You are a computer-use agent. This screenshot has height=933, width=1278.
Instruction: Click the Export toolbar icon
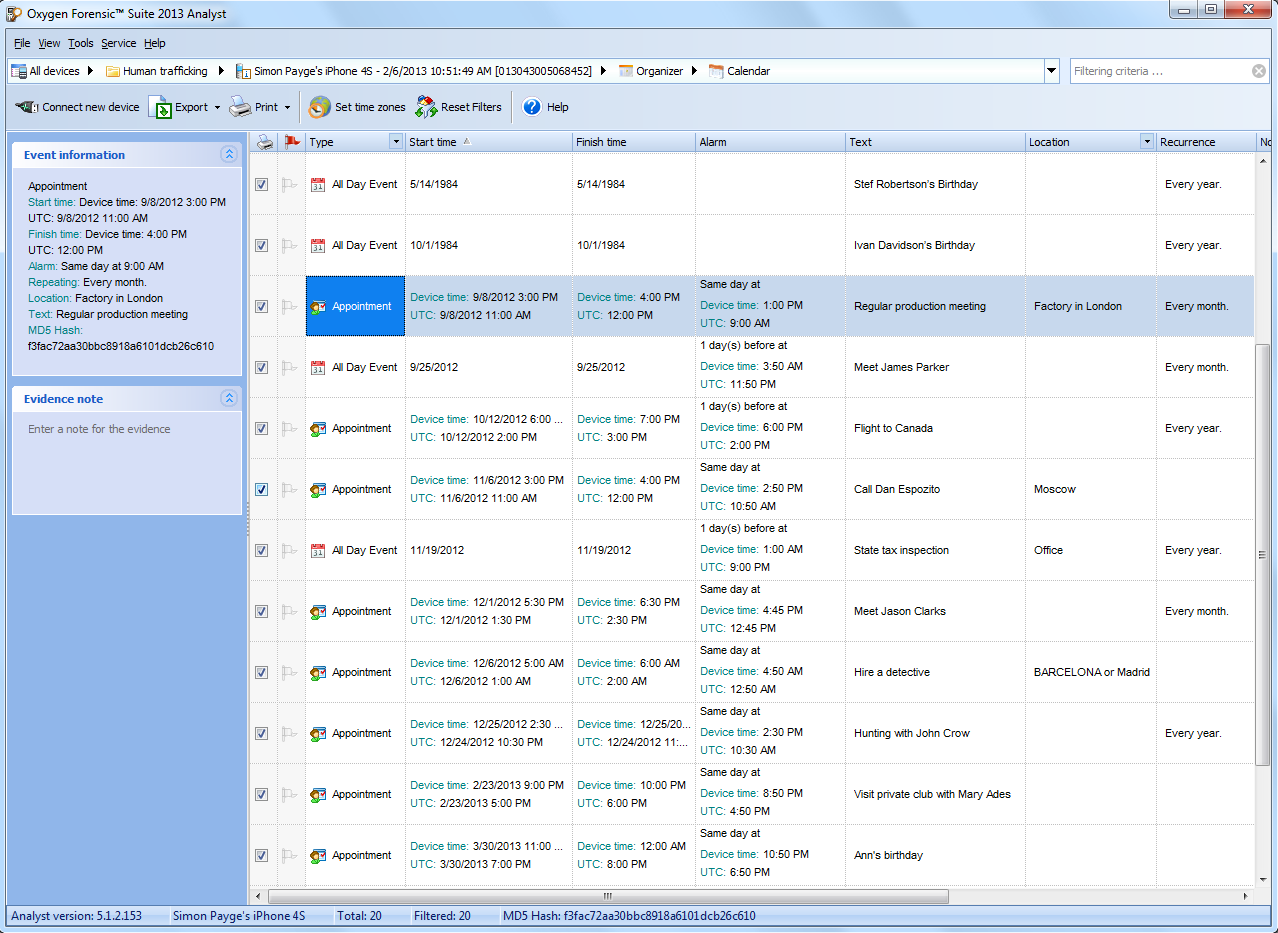click(x=160, y=107)
